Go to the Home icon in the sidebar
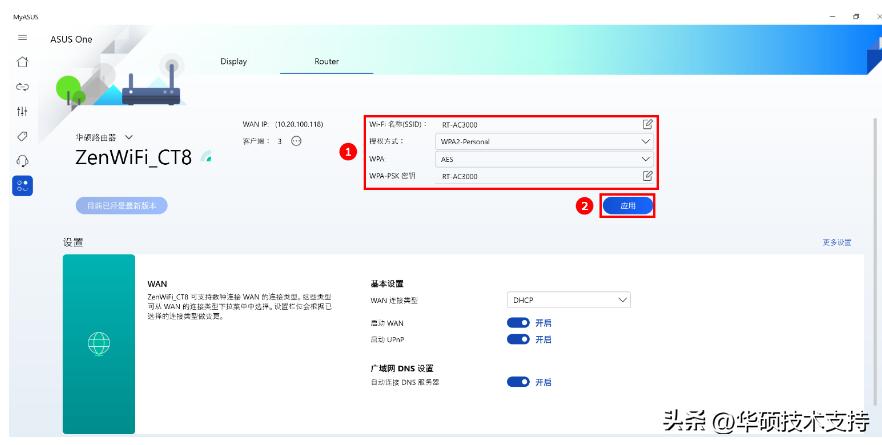Image resolution: width=882 pixels, height=445 pixels. click(22, 62)
